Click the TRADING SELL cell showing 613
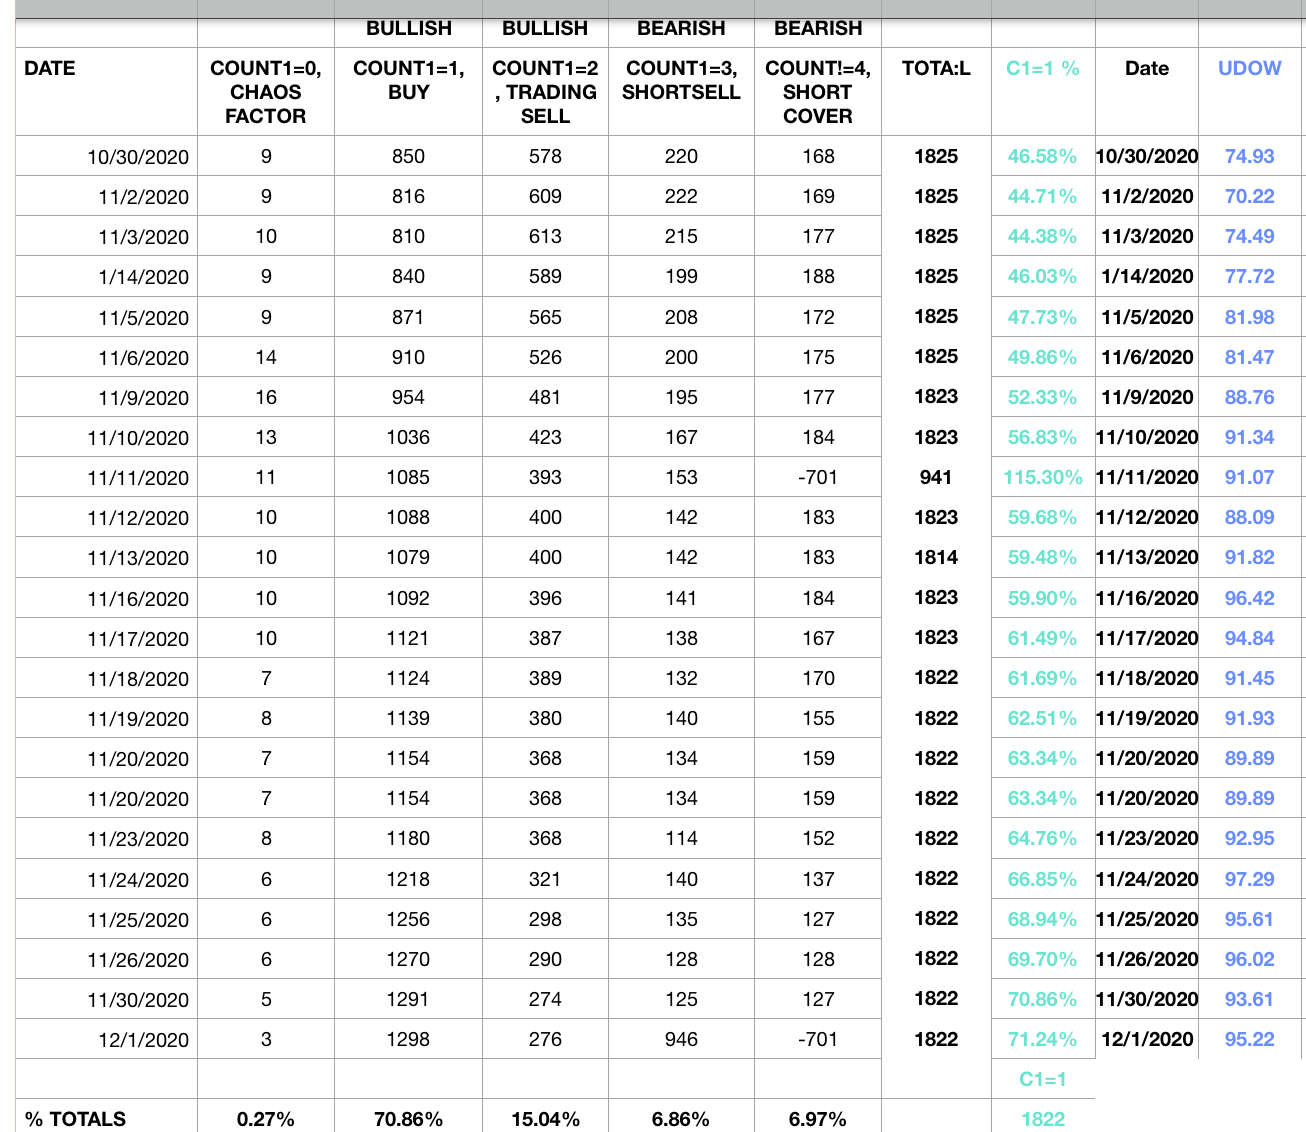The image size is (1306, 1132). tap(545, 236)
